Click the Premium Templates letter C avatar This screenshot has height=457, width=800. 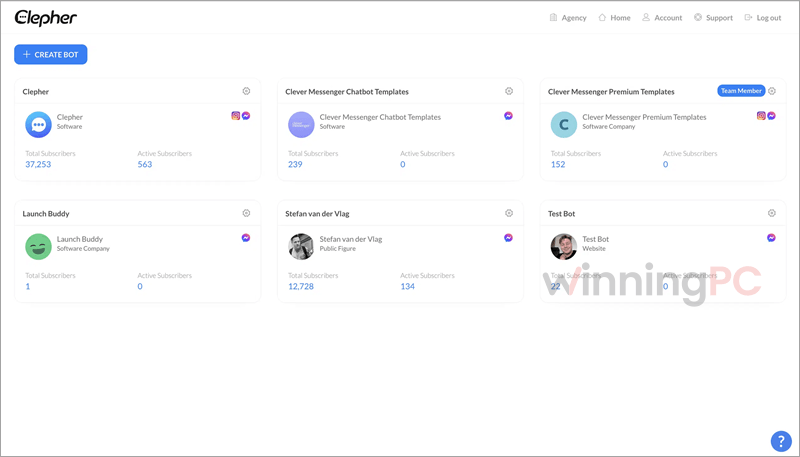click(564, 125)
